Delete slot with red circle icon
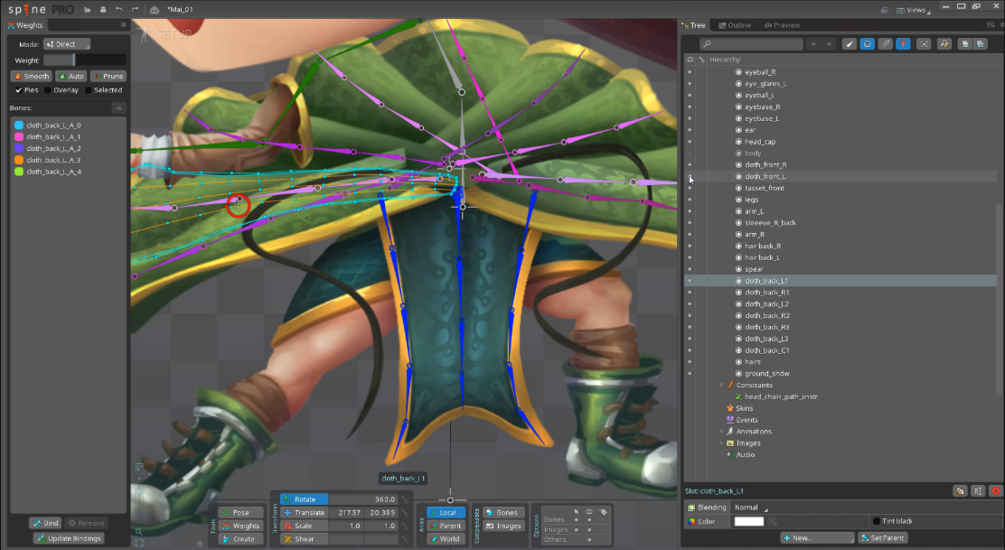The image size is (1005, 550). click(995, 491)
